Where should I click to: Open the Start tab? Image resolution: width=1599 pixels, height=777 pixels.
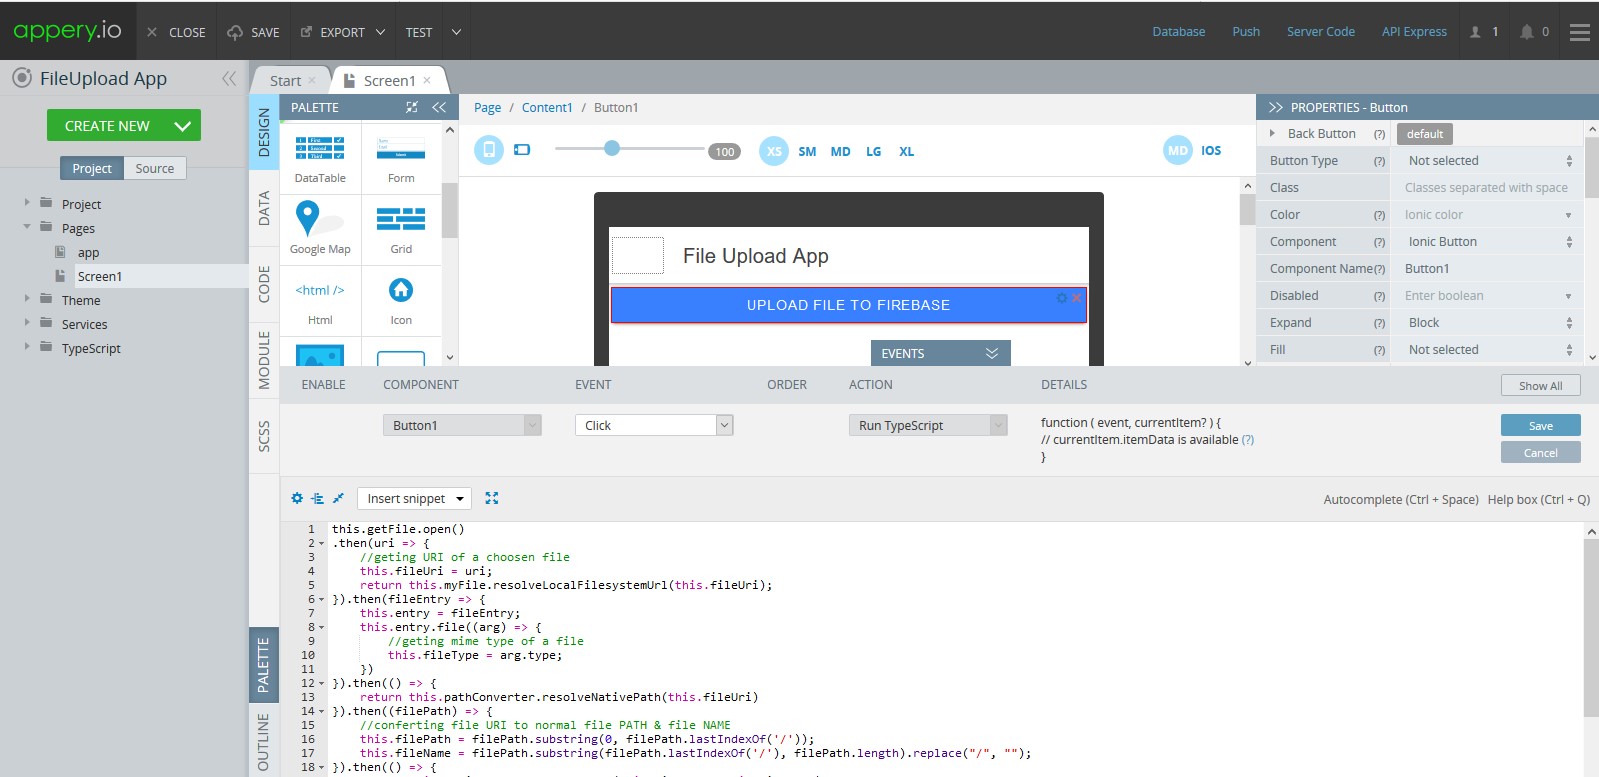[x=285, y=81]
